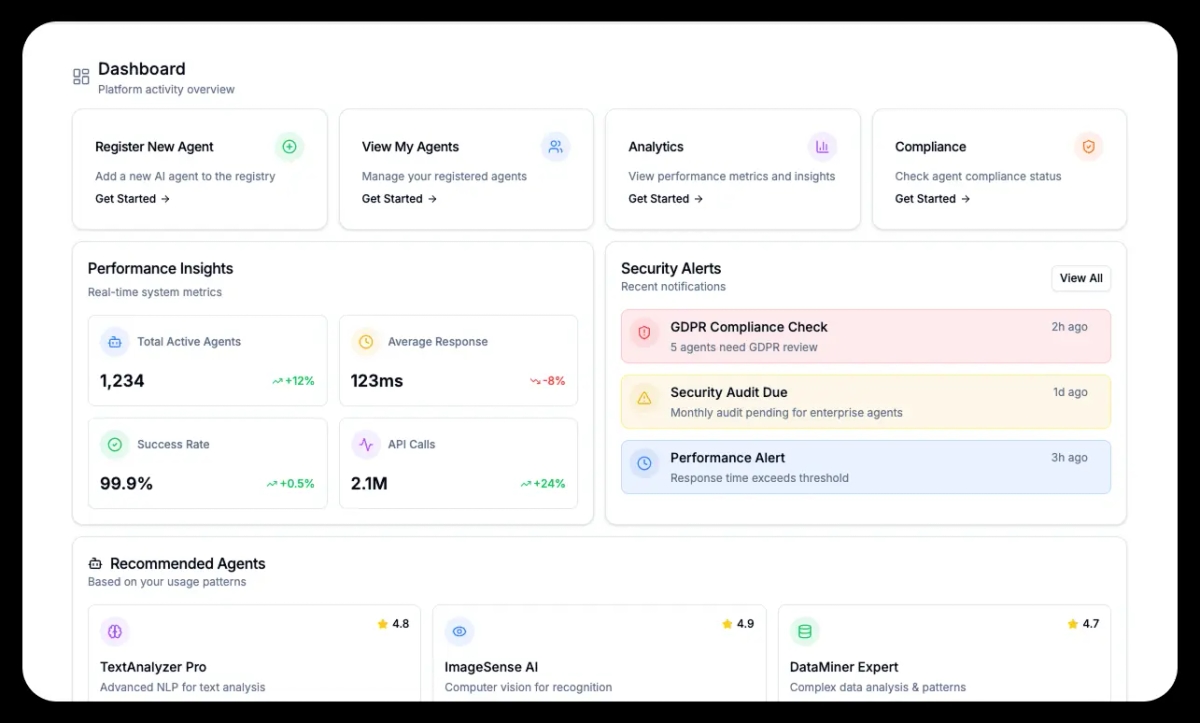Click the Recommended Agents heading
The image size is (1200, 723).
coord(188,564)
